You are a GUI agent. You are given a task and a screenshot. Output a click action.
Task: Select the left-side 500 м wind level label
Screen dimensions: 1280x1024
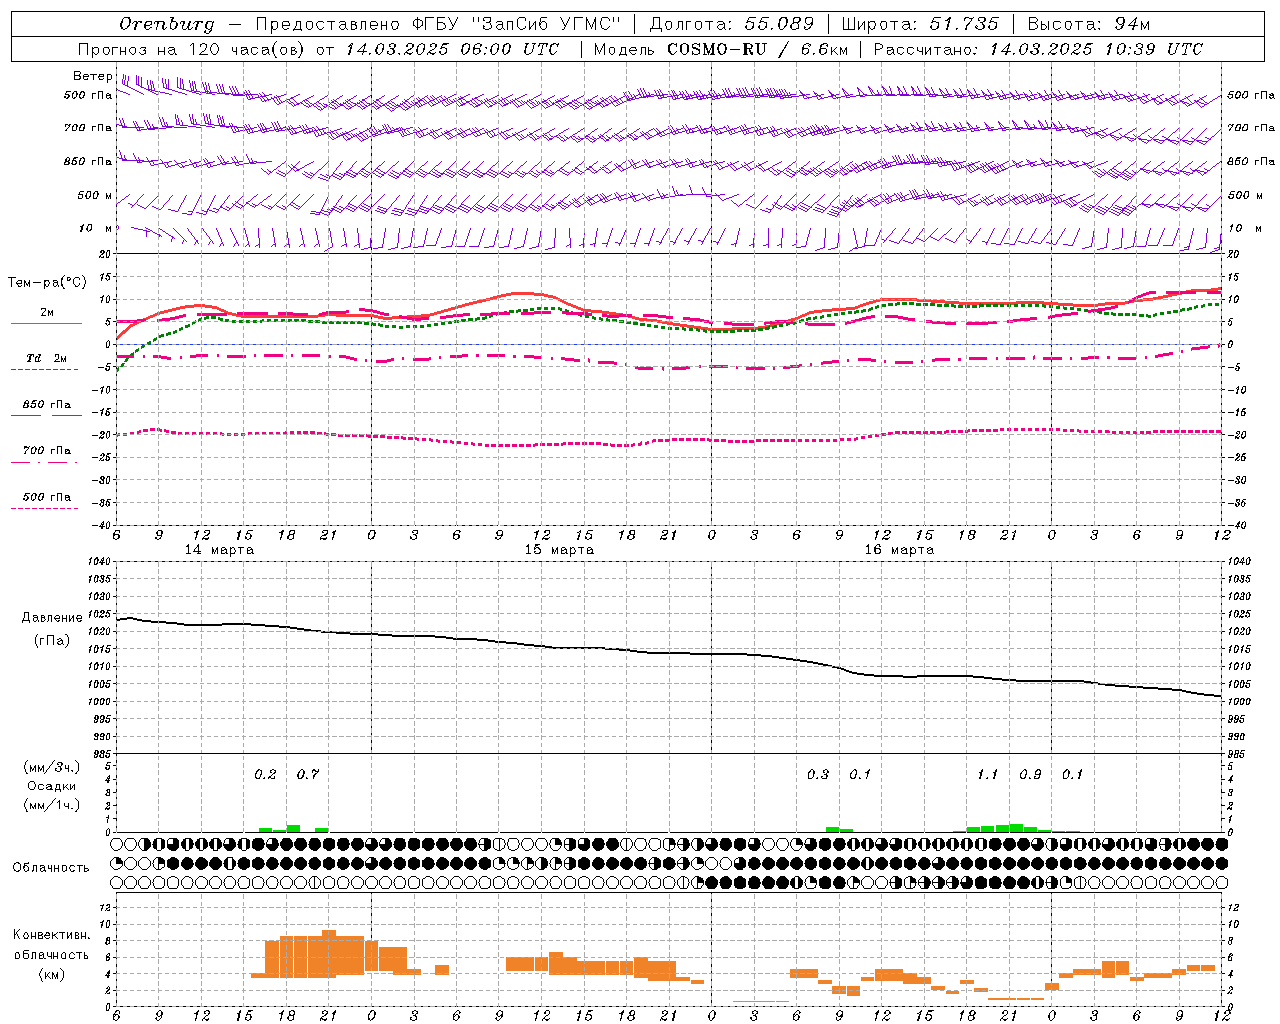coord(95,195)
